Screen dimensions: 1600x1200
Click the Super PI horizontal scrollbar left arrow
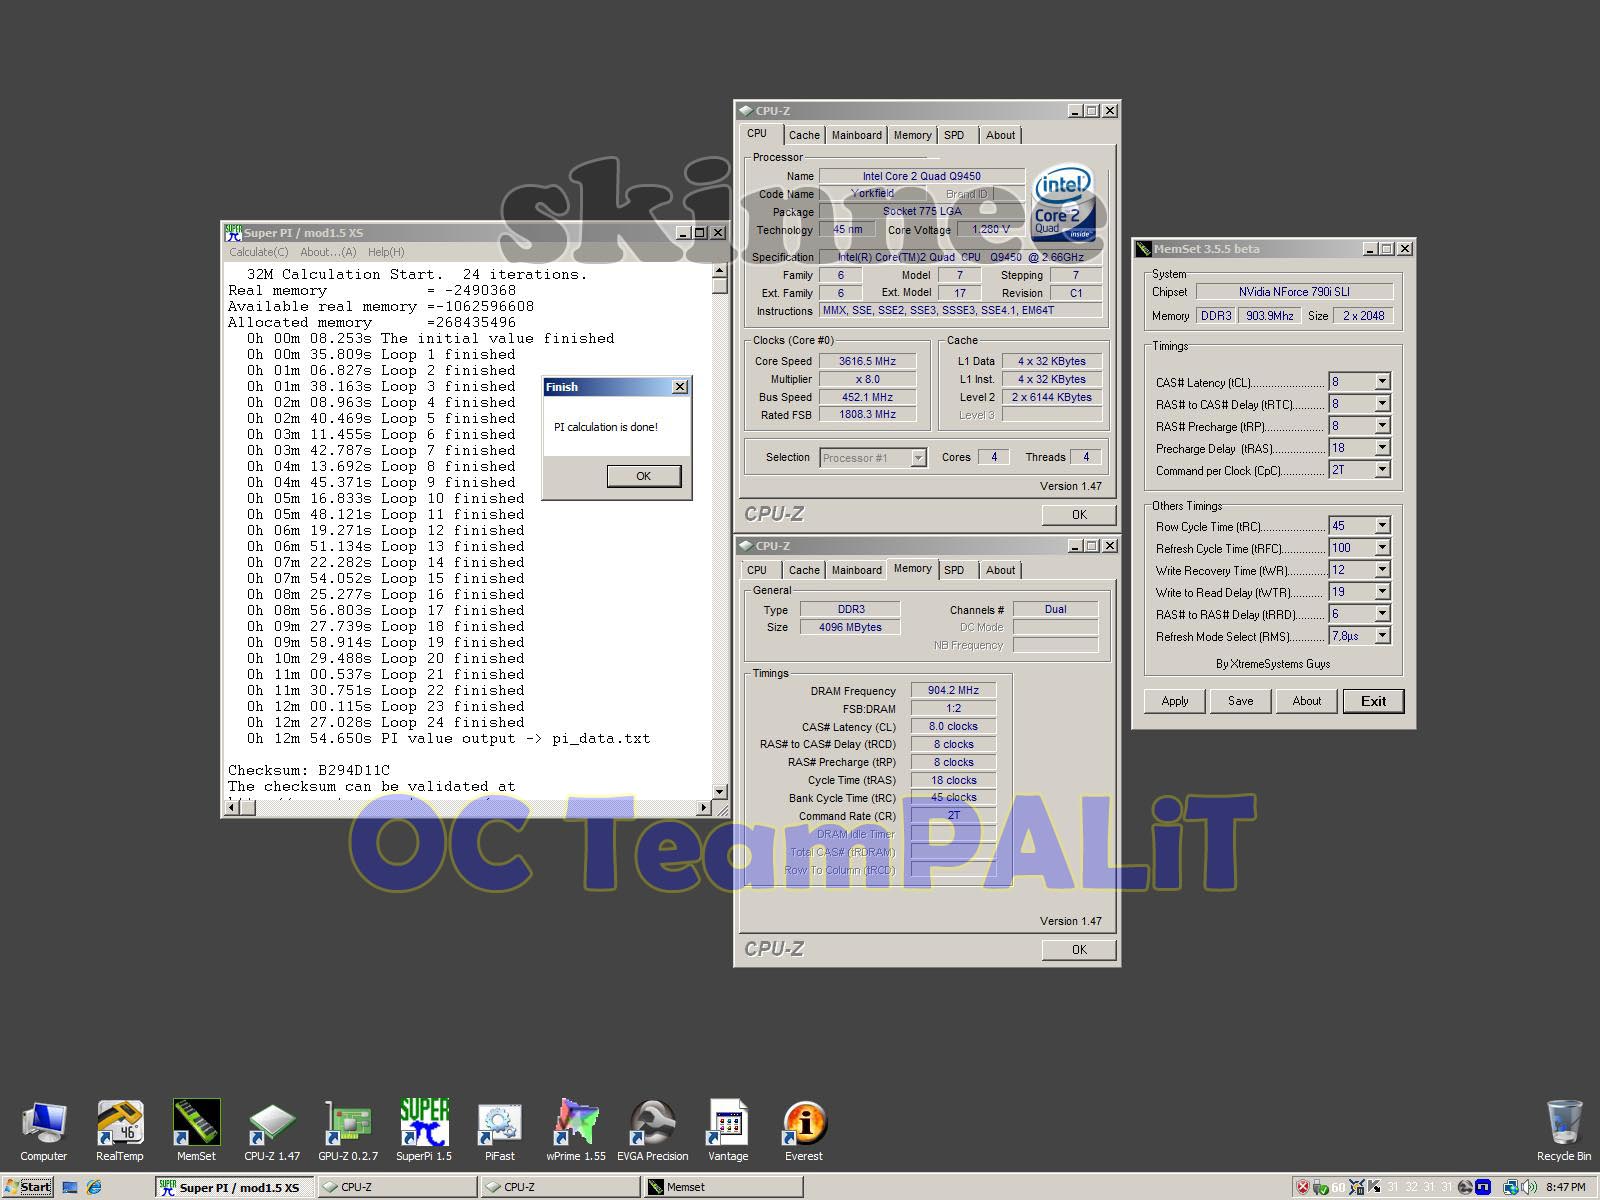232,807
